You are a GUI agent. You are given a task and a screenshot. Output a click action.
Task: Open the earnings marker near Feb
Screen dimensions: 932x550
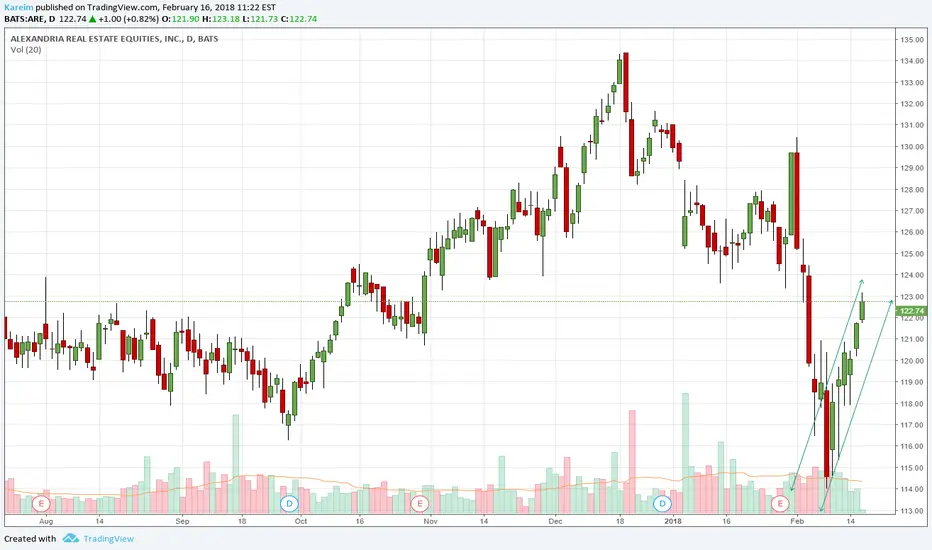point(780,504)
